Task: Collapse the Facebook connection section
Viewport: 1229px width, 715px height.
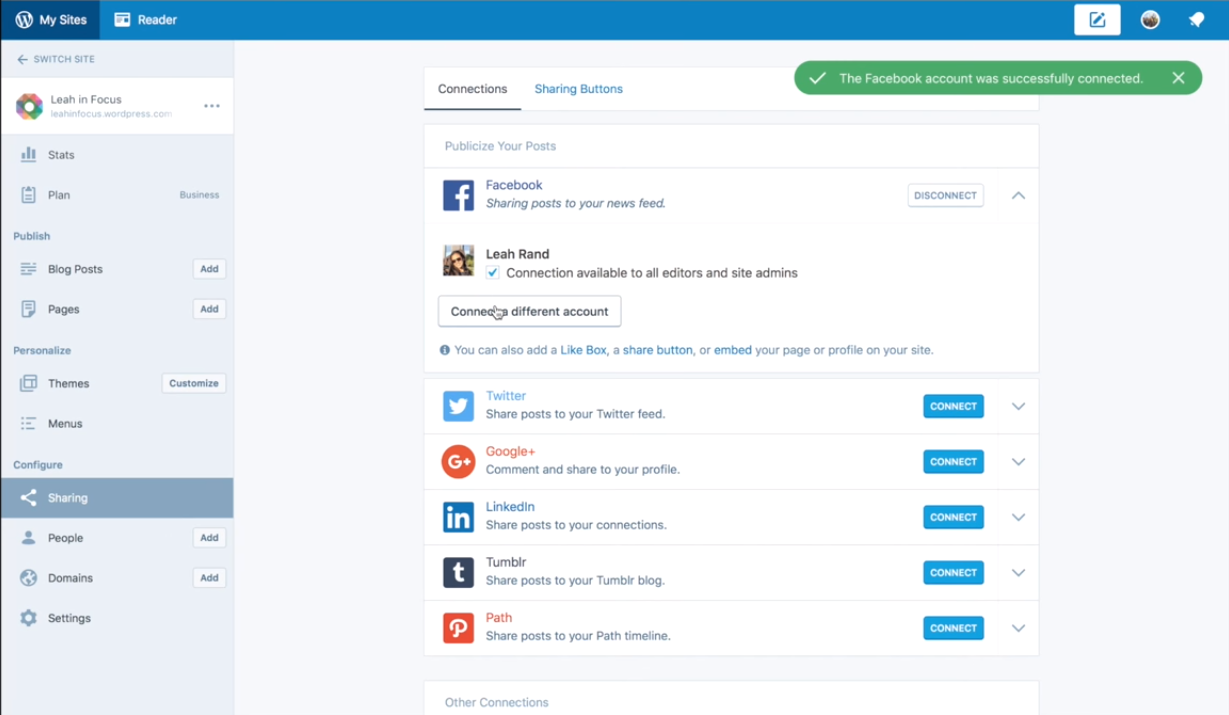Action: click(1018, 196)
